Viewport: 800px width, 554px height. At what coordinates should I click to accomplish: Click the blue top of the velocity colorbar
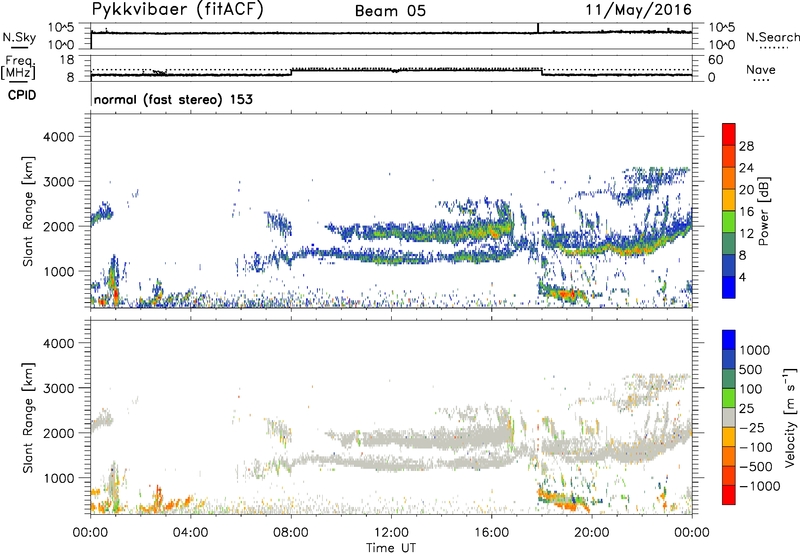click(x=729, y=340)
